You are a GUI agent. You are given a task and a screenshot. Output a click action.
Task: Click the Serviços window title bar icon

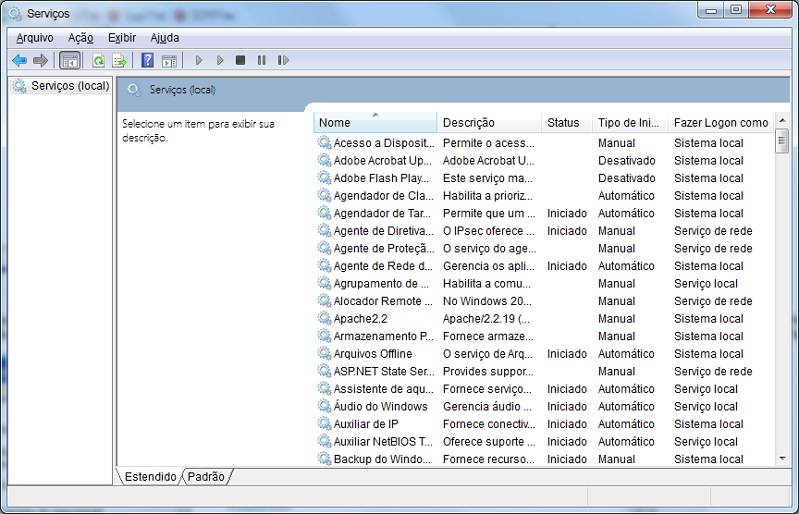(x=15, y=13)
